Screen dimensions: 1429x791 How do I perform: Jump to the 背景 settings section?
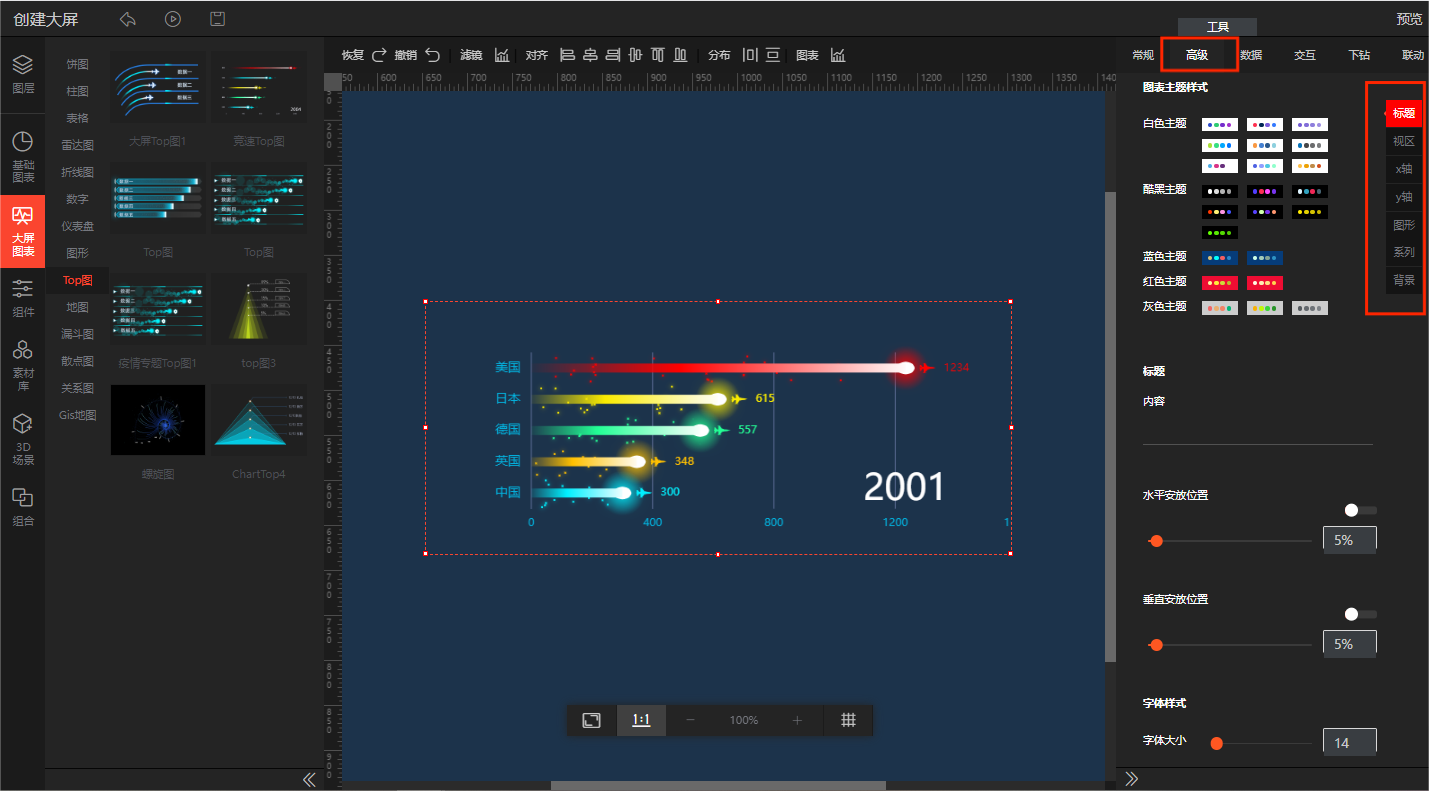click(x=1404, y=280)
